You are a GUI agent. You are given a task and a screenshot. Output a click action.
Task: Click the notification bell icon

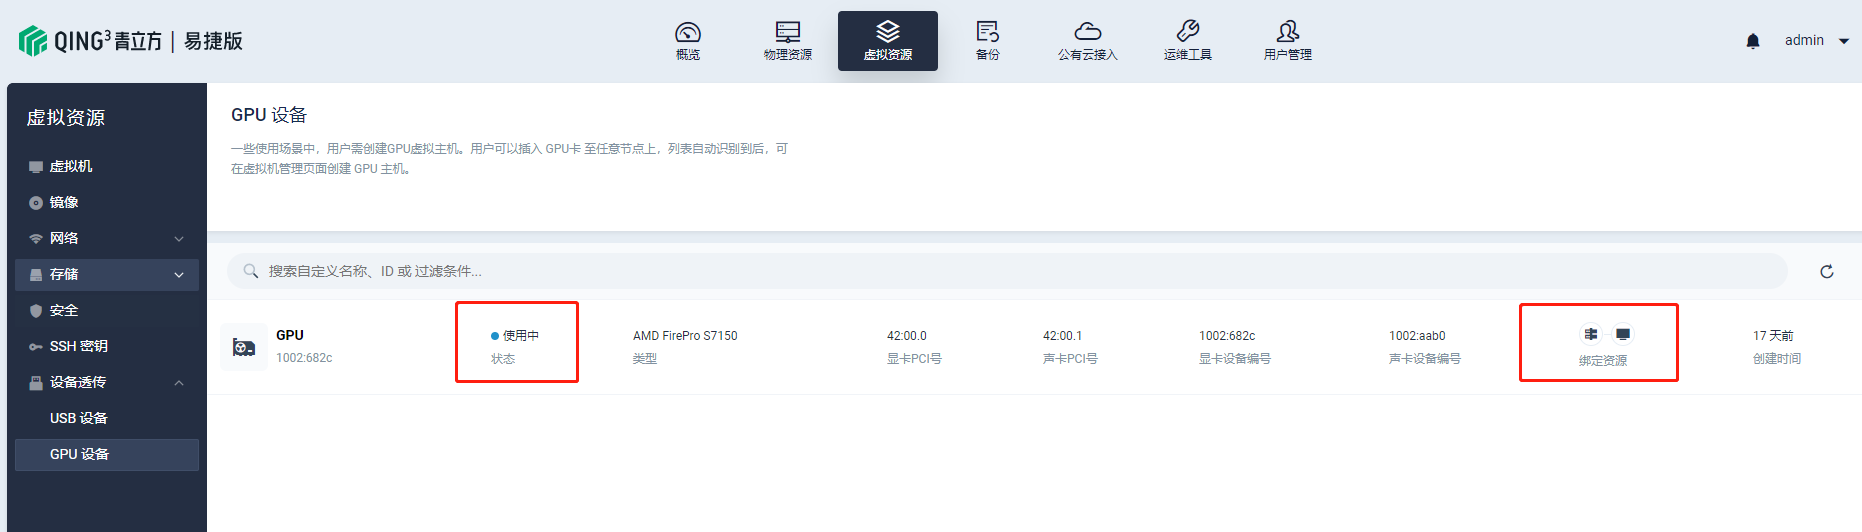click(x=1753, y=41)
